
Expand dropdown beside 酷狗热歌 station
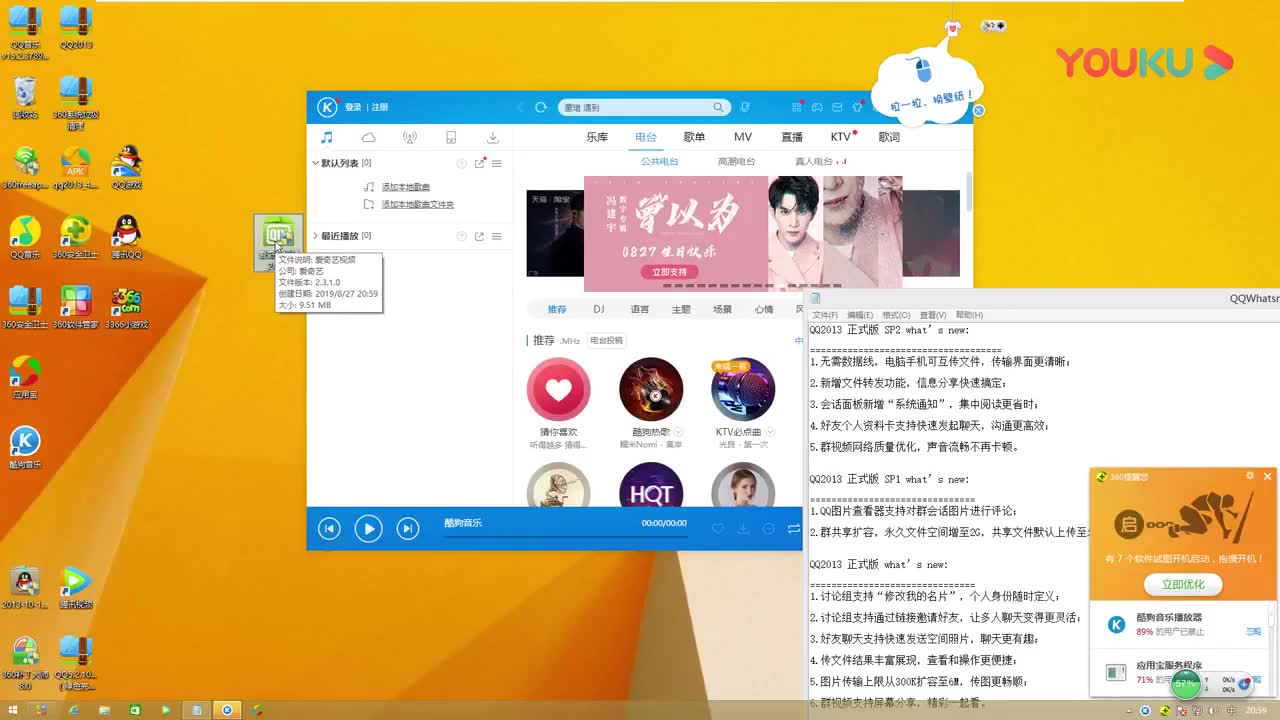[678, 432]
